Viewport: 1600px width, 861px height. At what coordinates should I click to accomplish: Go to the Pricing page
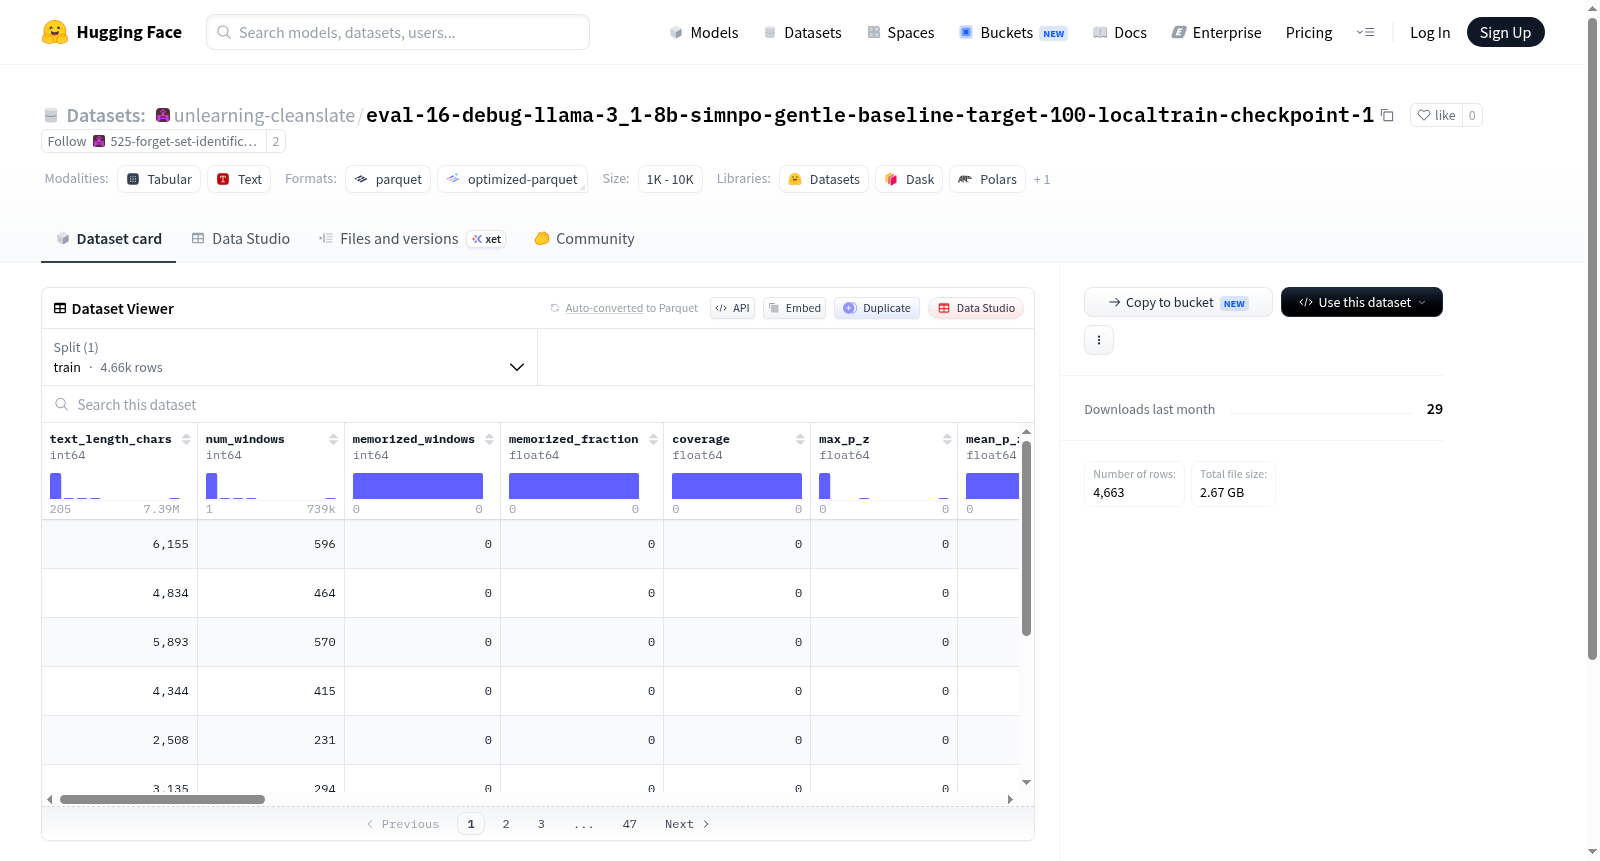point(1309,33)
